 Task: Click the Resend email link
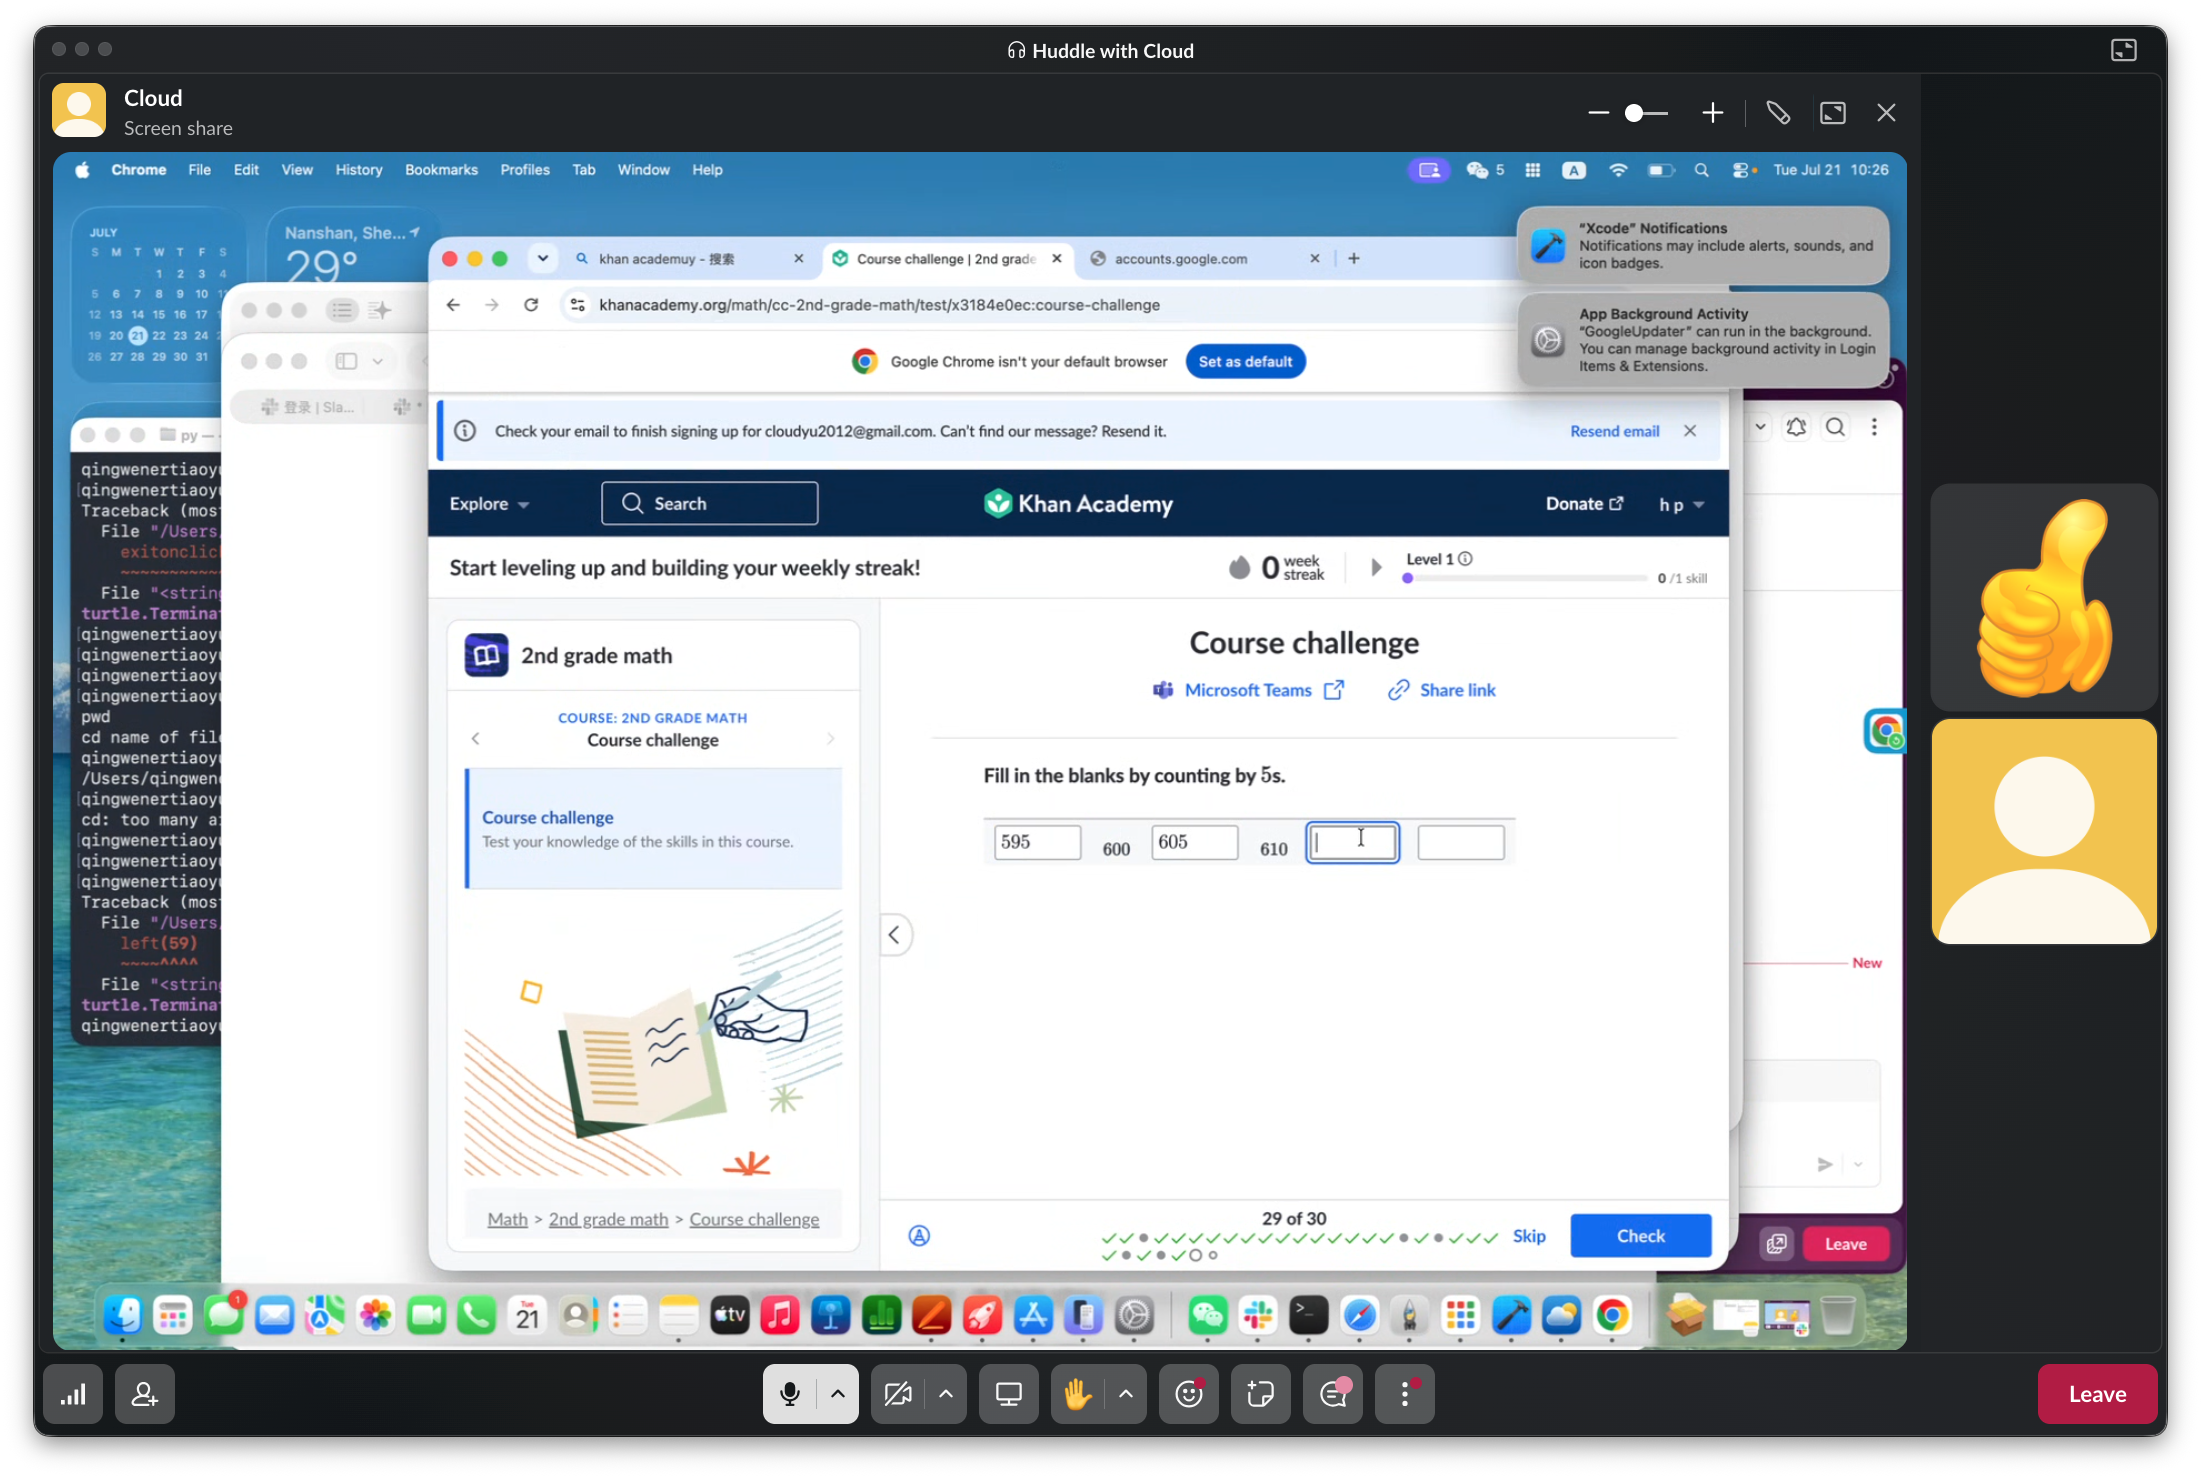(1614, 431)
